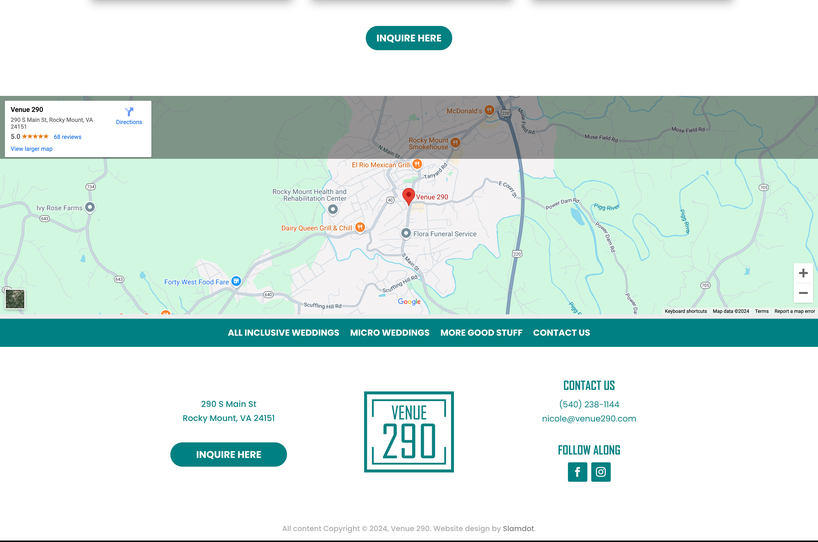This screenshot has width=818, height=542.
Task: Click the red Venue 290 map pin
Action: [408, 196]
